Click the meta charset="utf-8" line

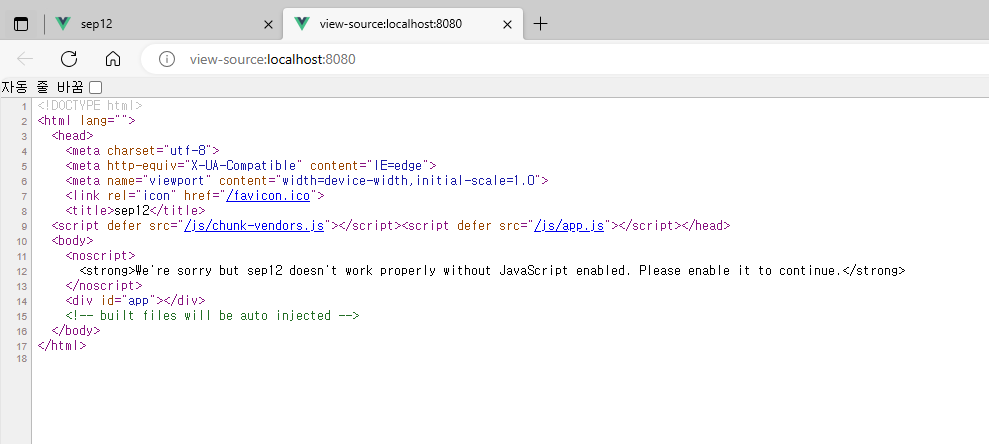(143, 151)
